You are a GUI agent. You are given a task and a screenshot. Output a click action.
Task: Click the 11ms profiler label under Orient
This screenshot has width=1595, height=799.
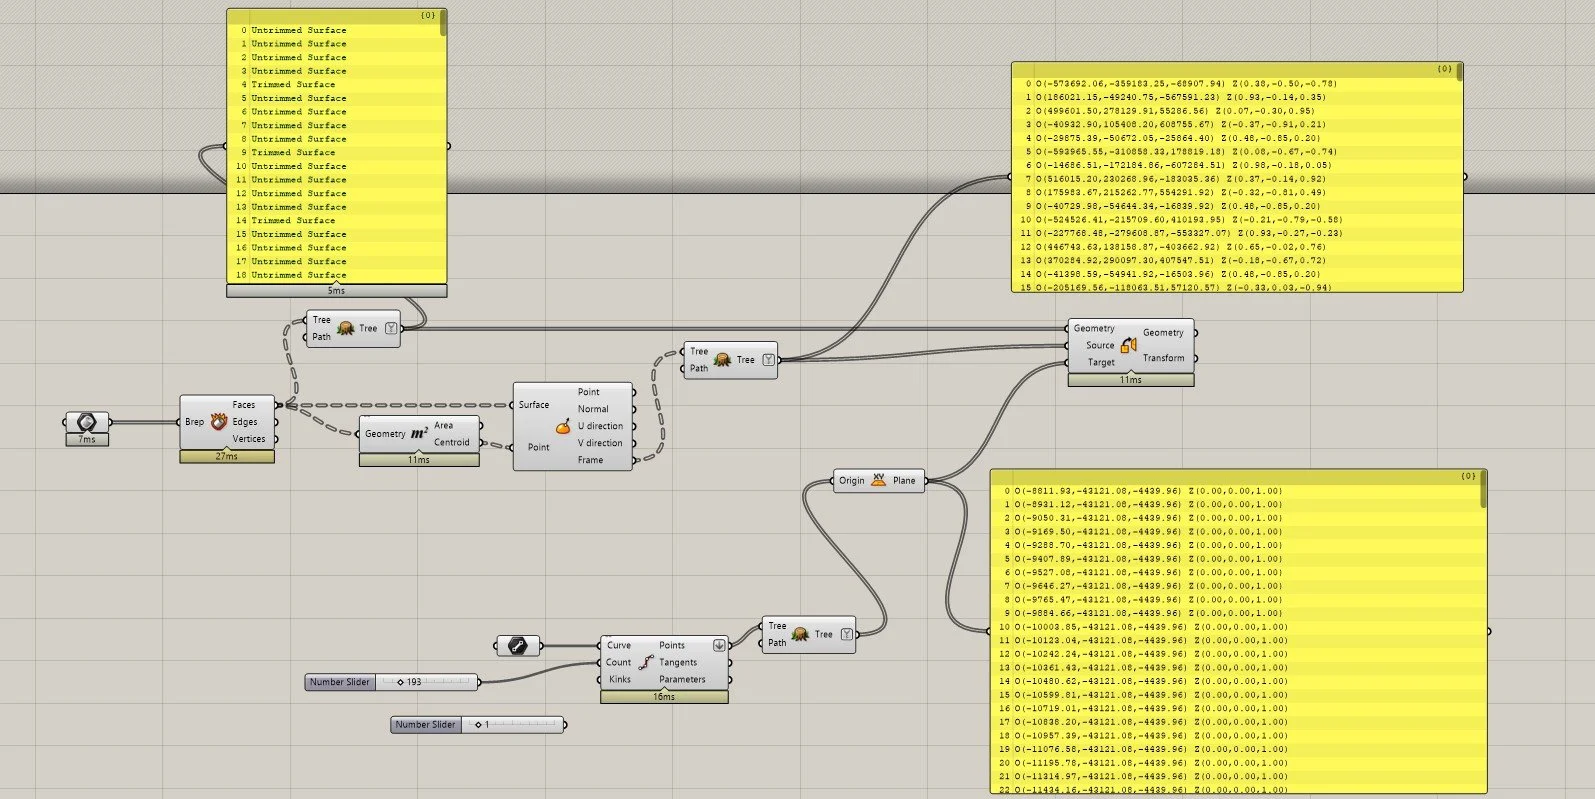[1131, 380]
